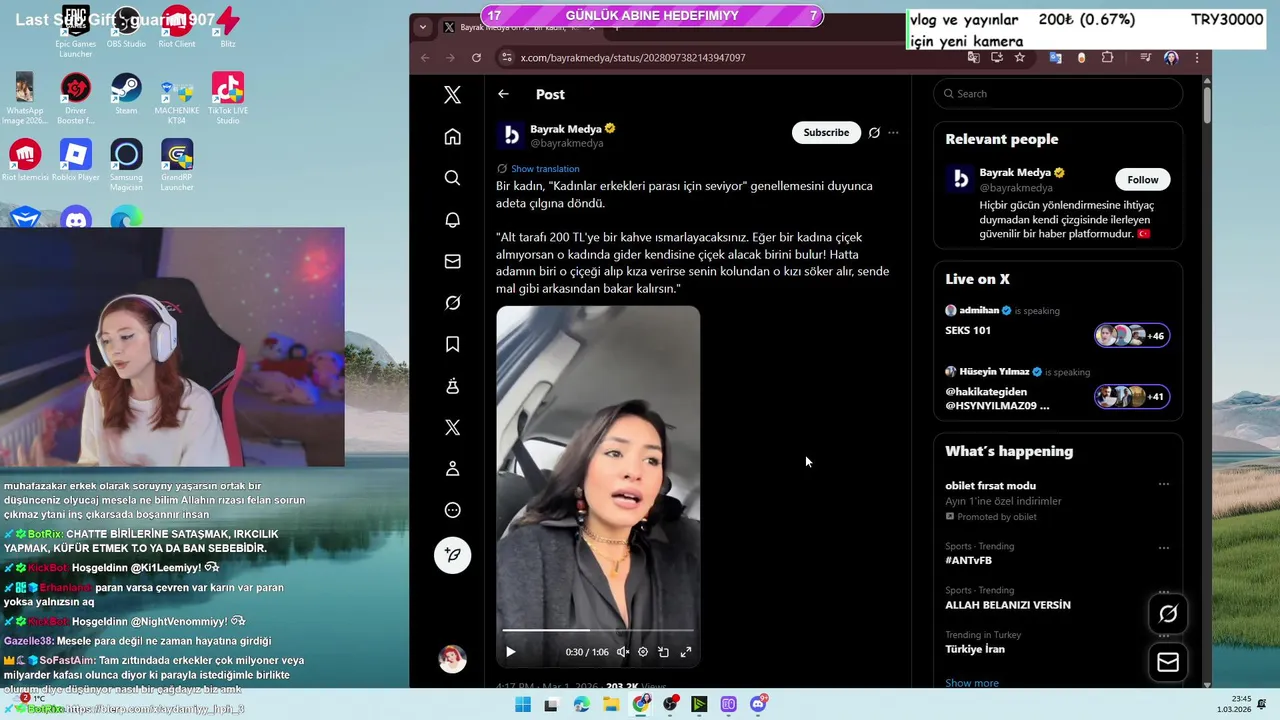Image resolution: width=1280 pixels, height=720 pixels.
Task: Open Chrome tab search dropdown
Action: click(x=423, y=27)
